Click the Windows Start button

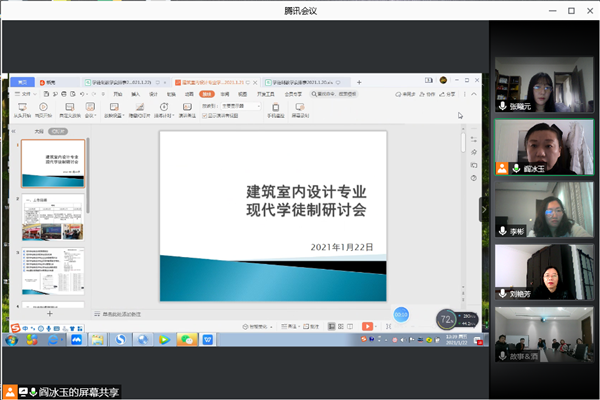point(11,341)
